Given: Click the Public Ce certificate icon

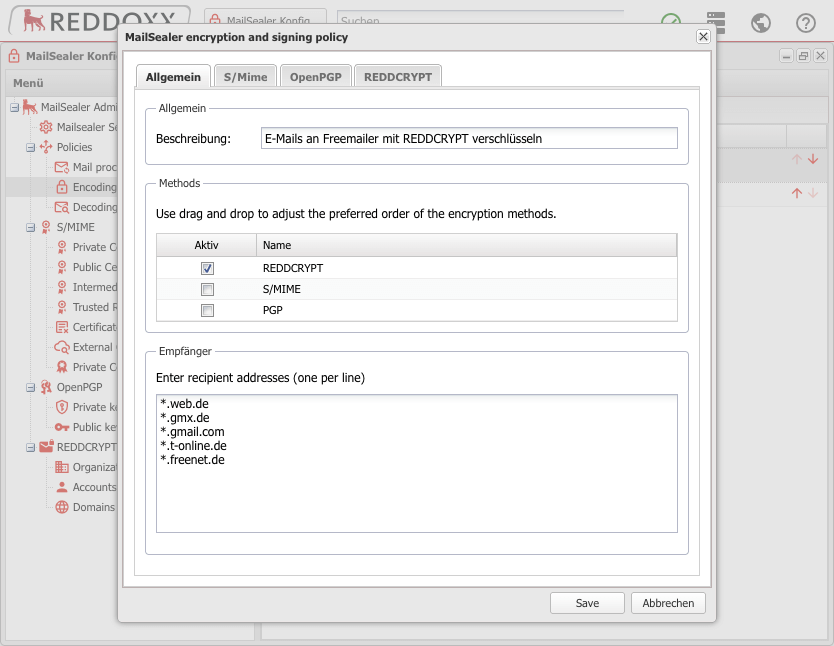Looking at the screenshot, I should click(x=62, y=267).
